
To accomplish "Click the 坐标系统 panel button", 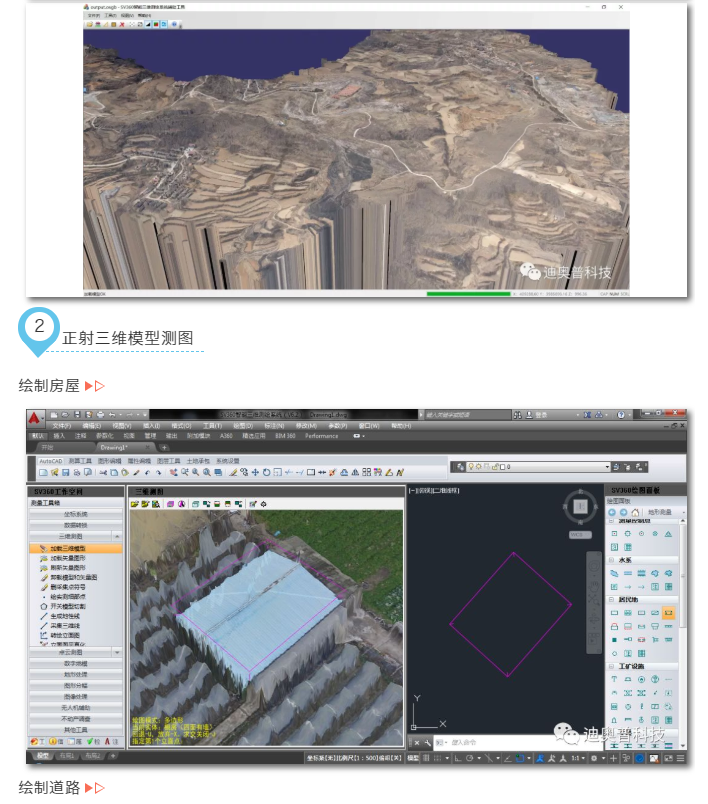I will point(76,514).
